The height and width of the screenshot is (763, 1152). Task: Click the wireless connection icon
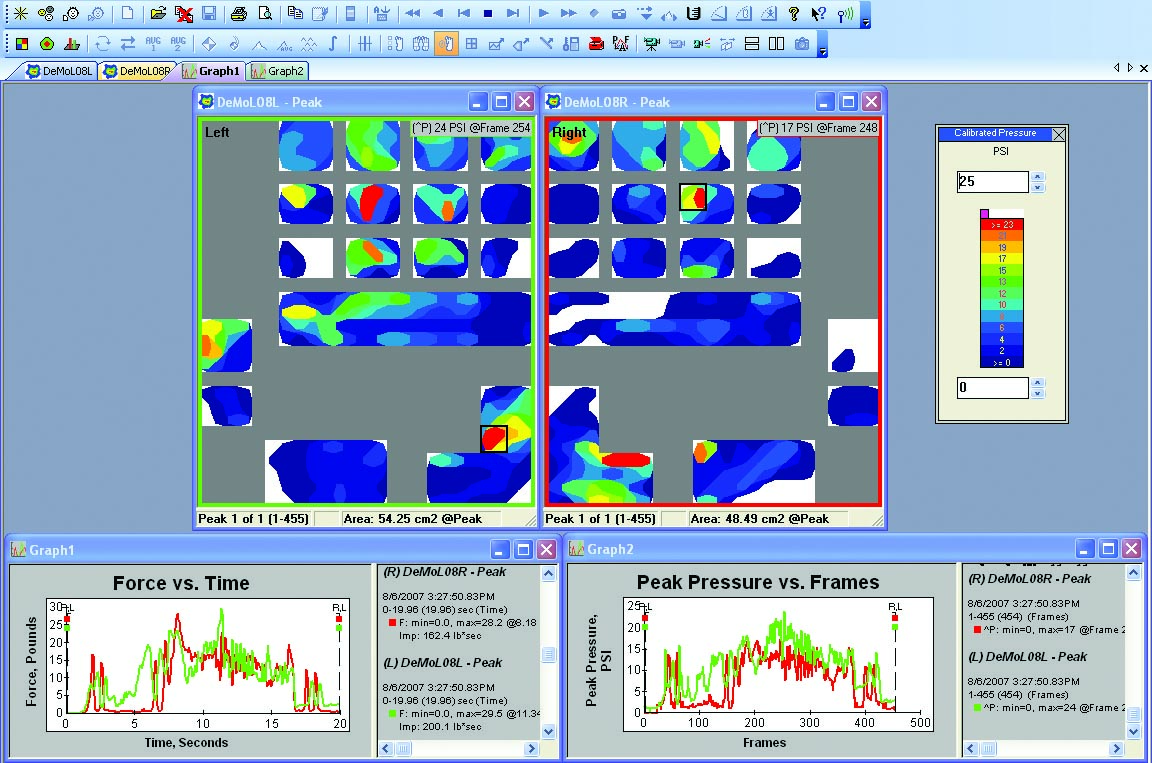[843, 14]
